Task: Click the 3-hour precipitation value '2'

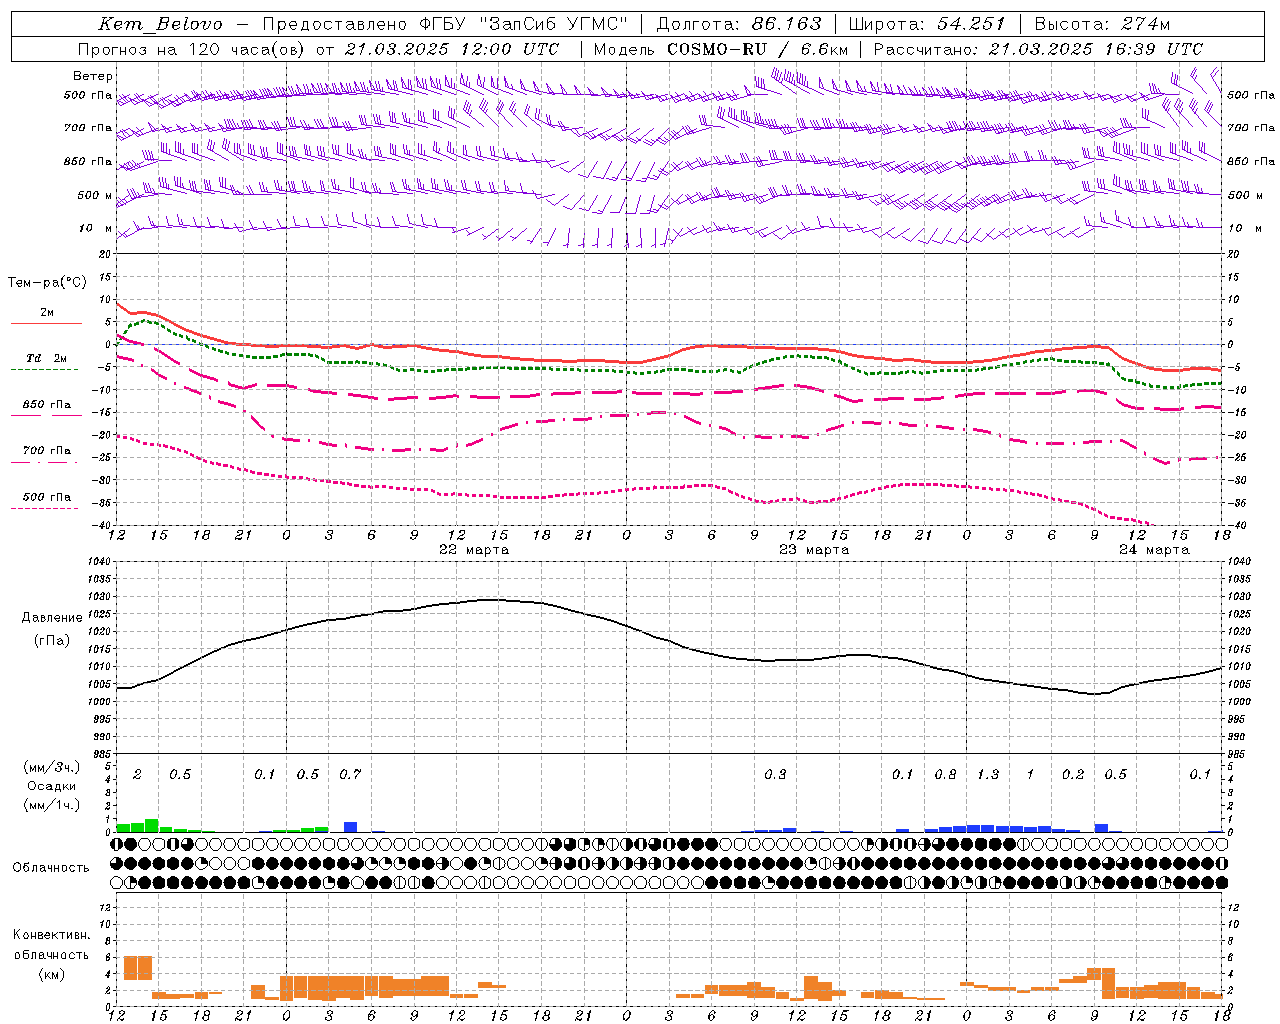Action: (x=137, y=775)
